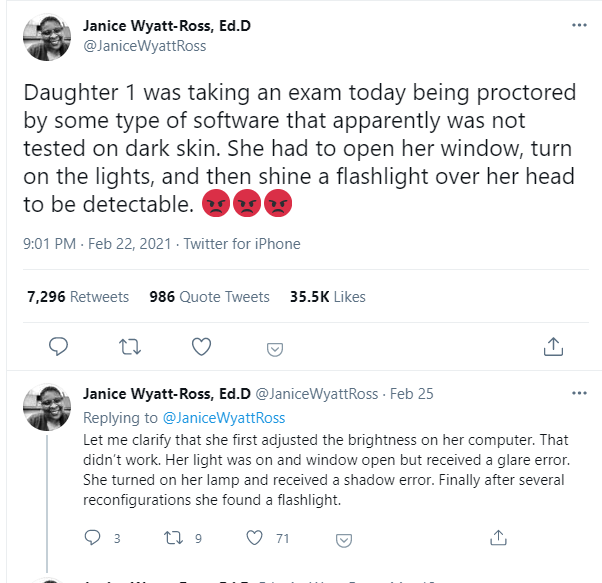Retweet the main tweet
The image size is (602, 583).
130,347
